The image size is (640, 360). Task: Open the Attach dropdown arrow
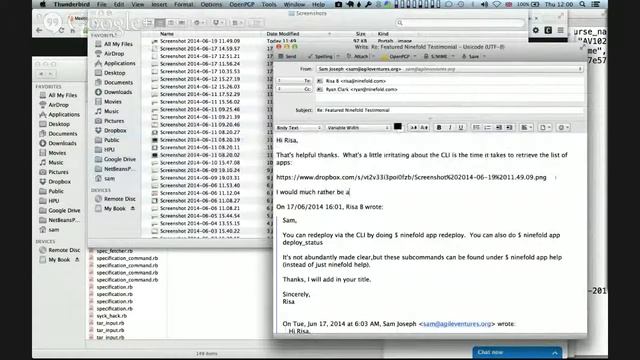coord(373,56)
